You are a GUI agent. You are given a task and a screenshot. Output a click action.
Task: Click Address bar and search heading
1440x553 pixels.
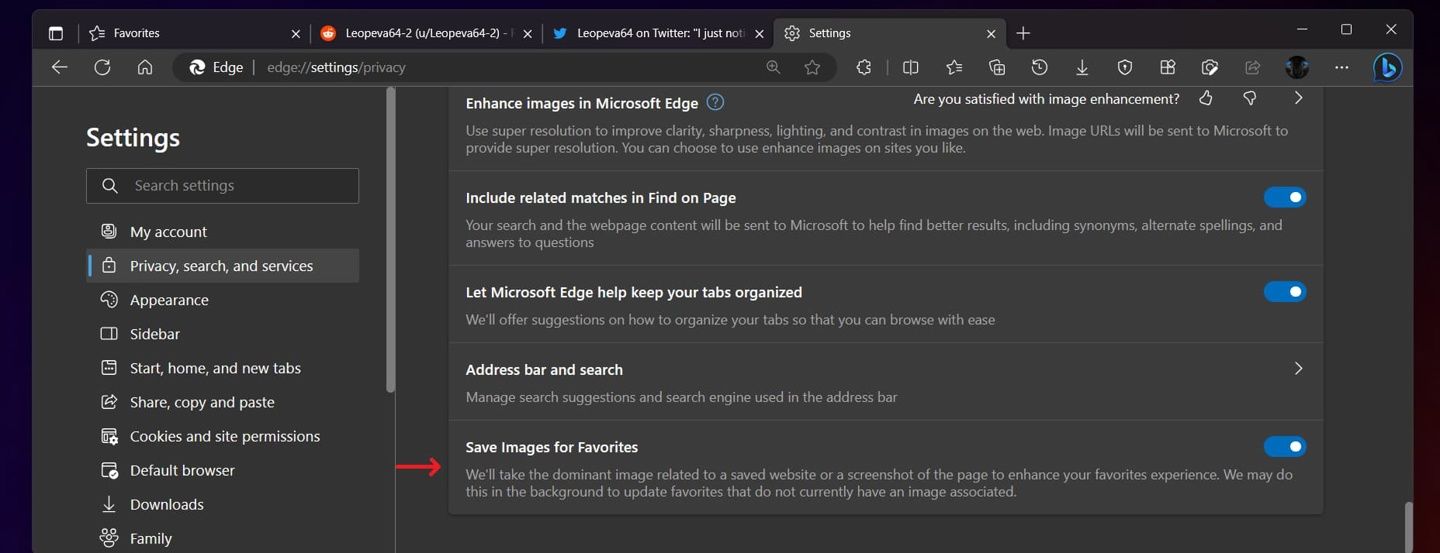coord(544,369)
